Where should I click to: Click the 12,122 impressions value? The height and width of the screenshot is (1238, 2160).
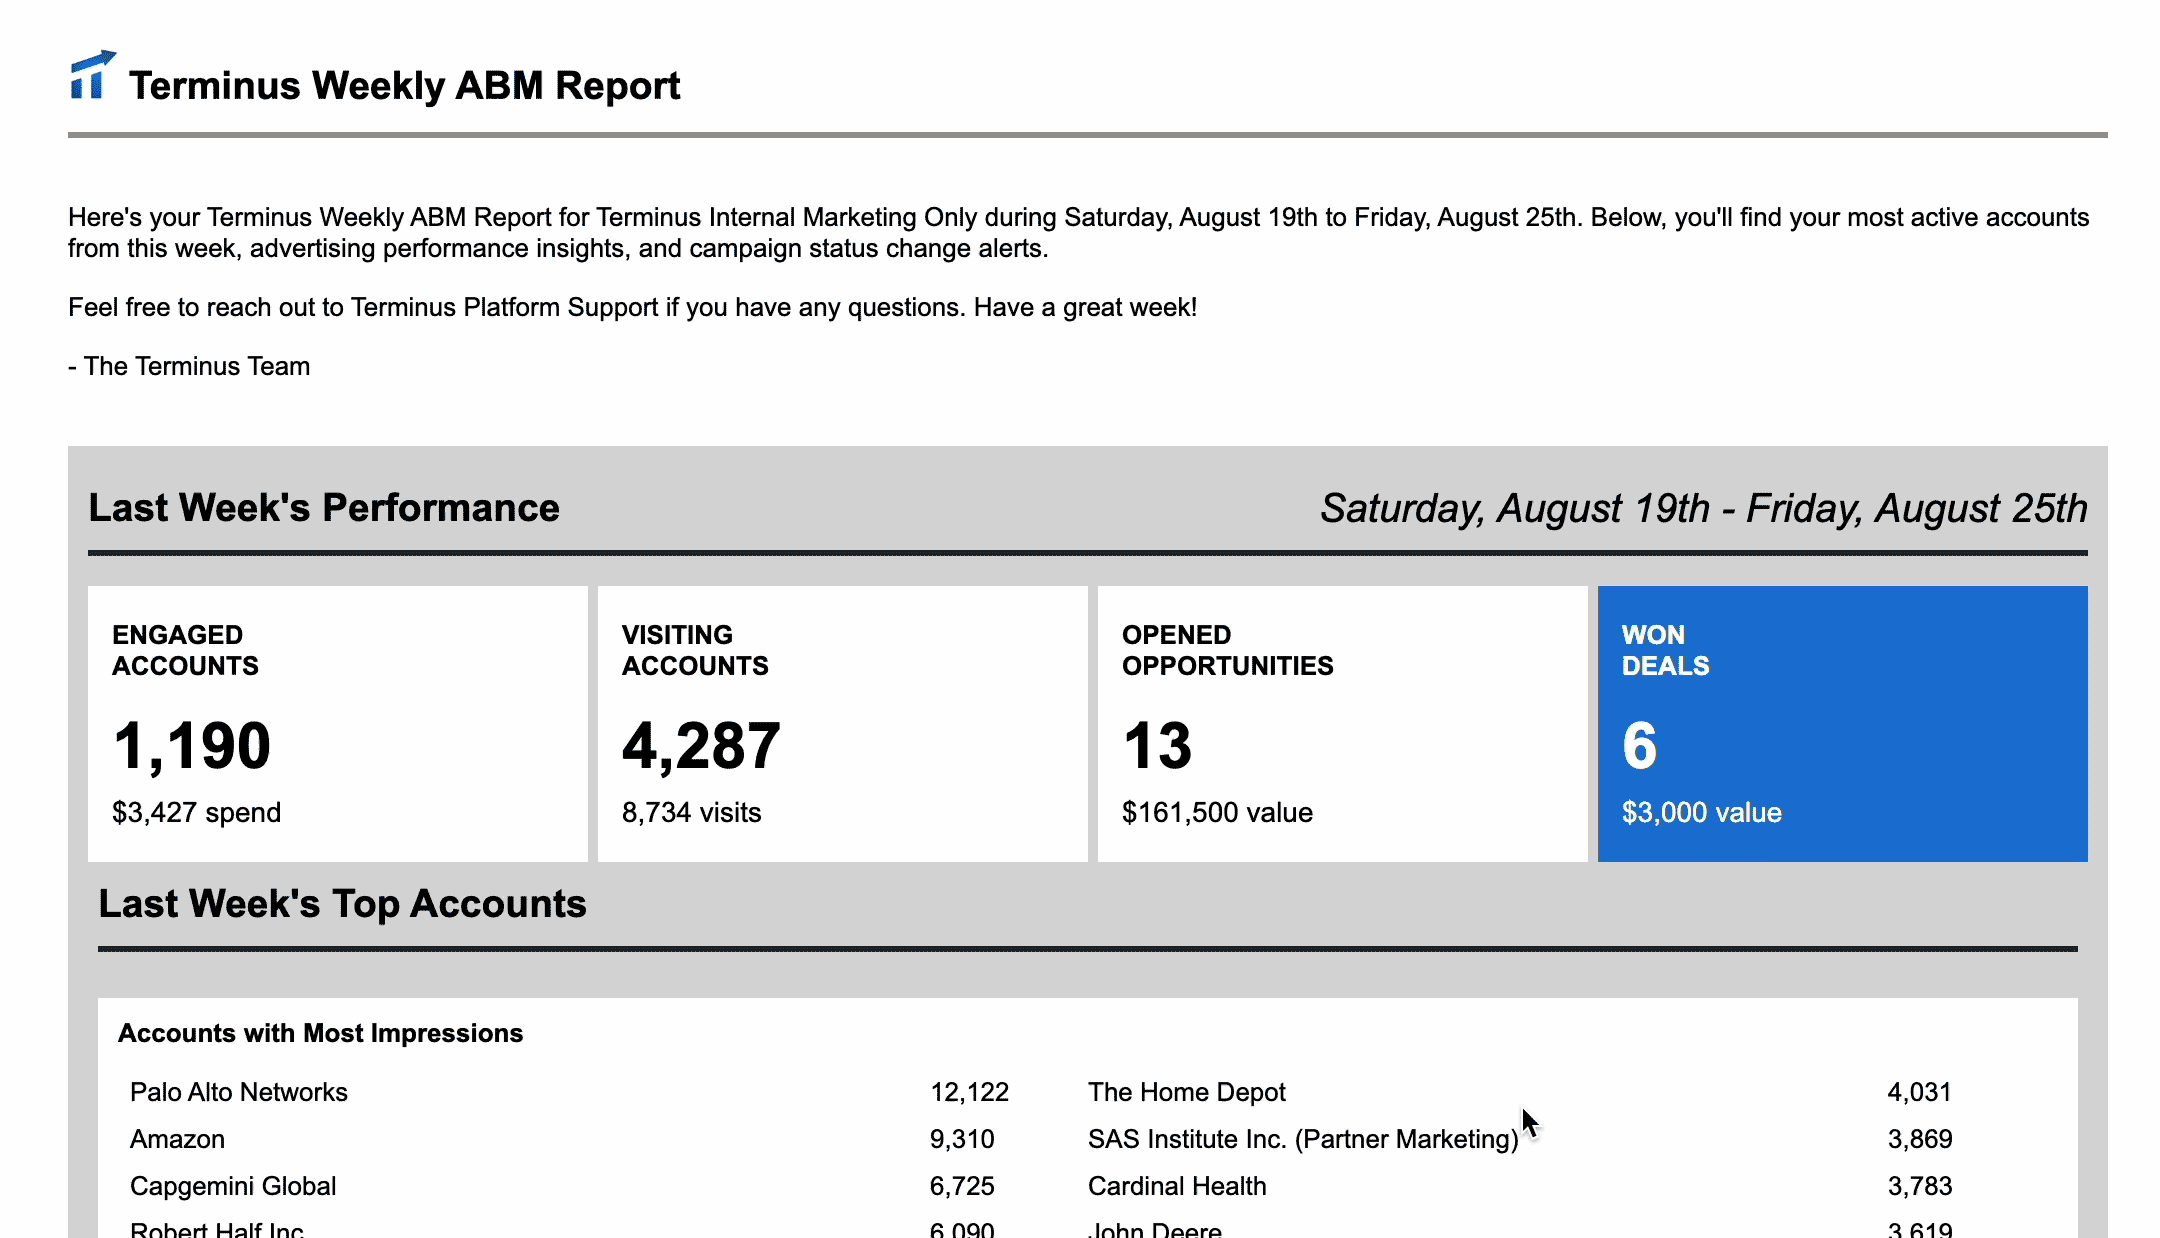pyautogui.click(x=970, y=1092)
